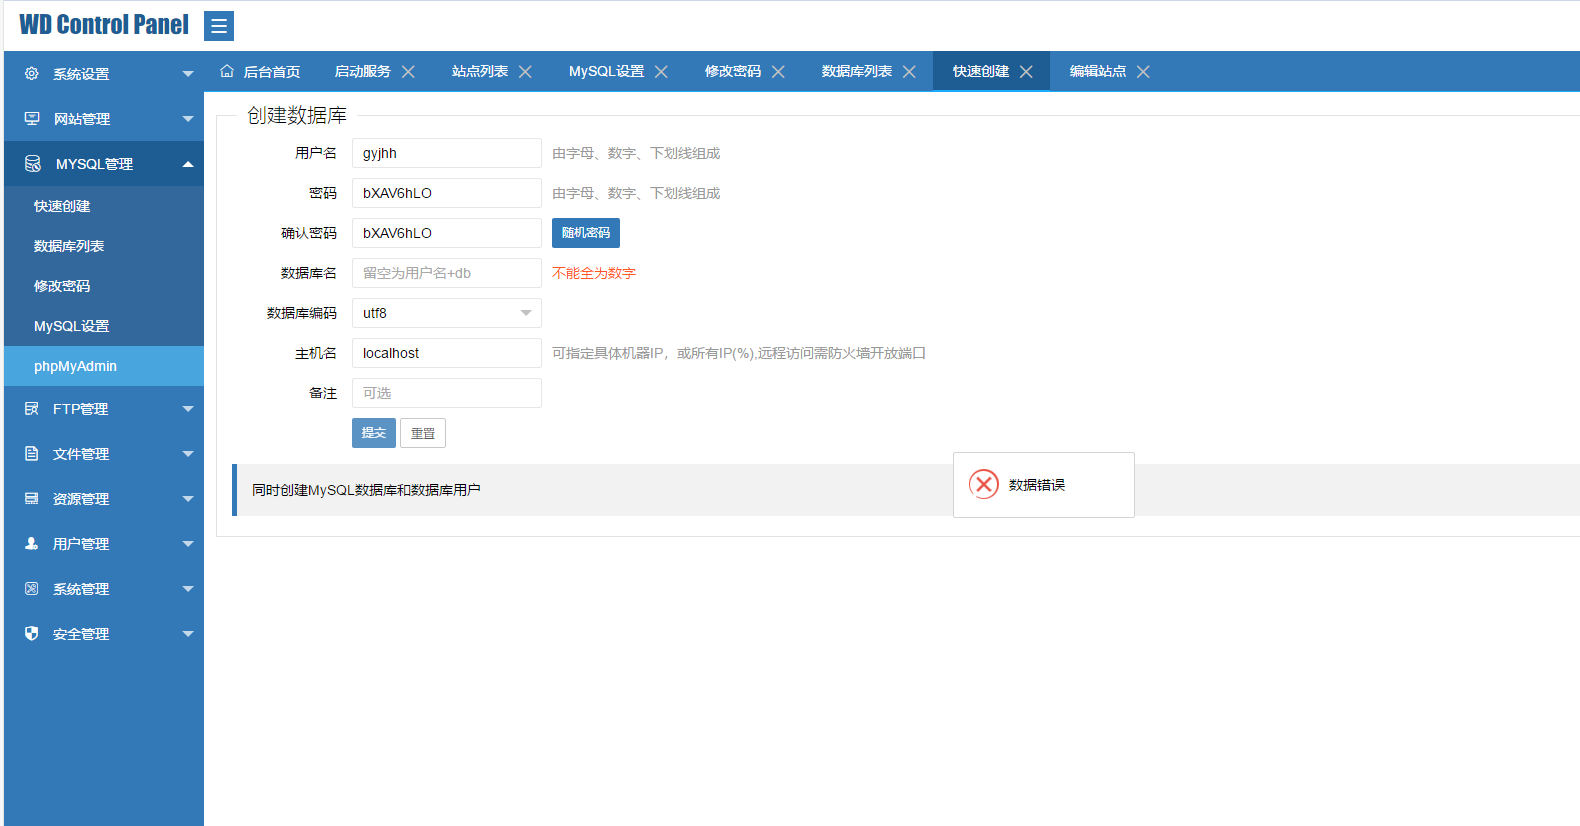The width and height of the screenshot is (1580, 826).
Task: Click the 安全管理 shield icon
Action: tap(32, 634)
